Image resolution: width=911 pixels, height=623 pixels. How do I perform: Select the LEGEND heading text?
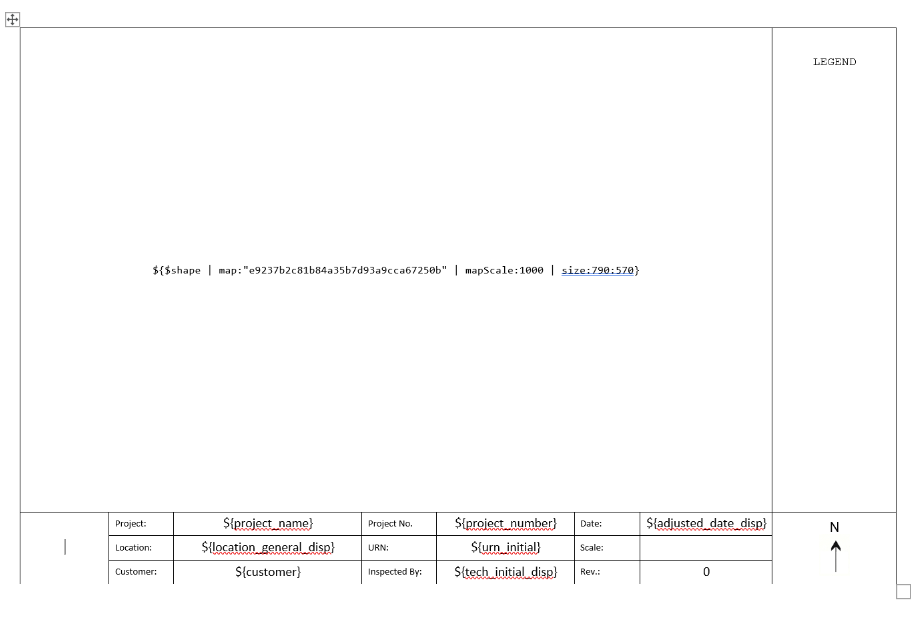(833, 61)
